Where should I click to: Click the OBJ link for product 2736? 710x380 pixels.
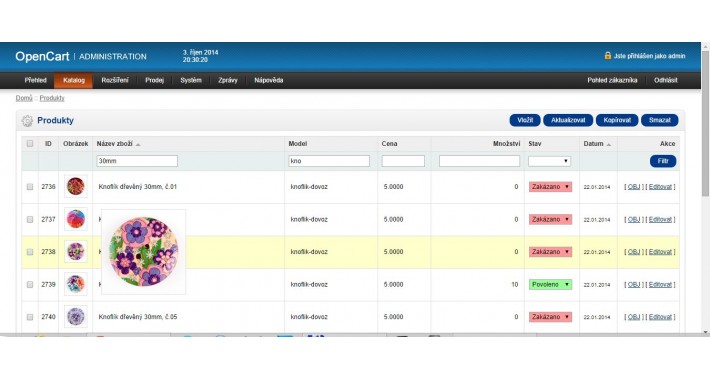(634, 187)
